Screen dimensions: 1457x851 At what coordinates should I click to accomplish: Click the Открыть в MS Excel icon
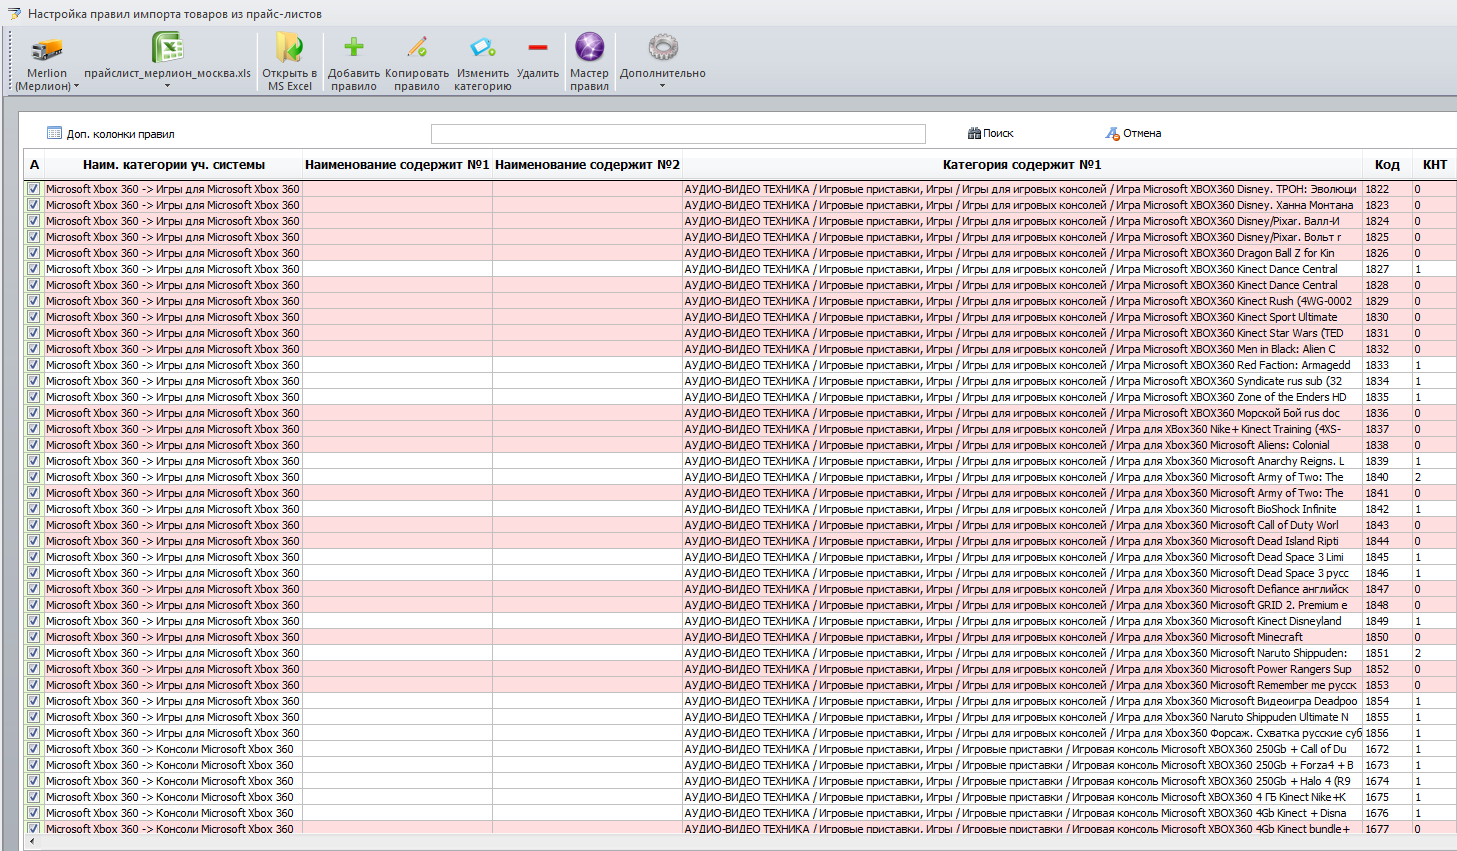point(289,48)
